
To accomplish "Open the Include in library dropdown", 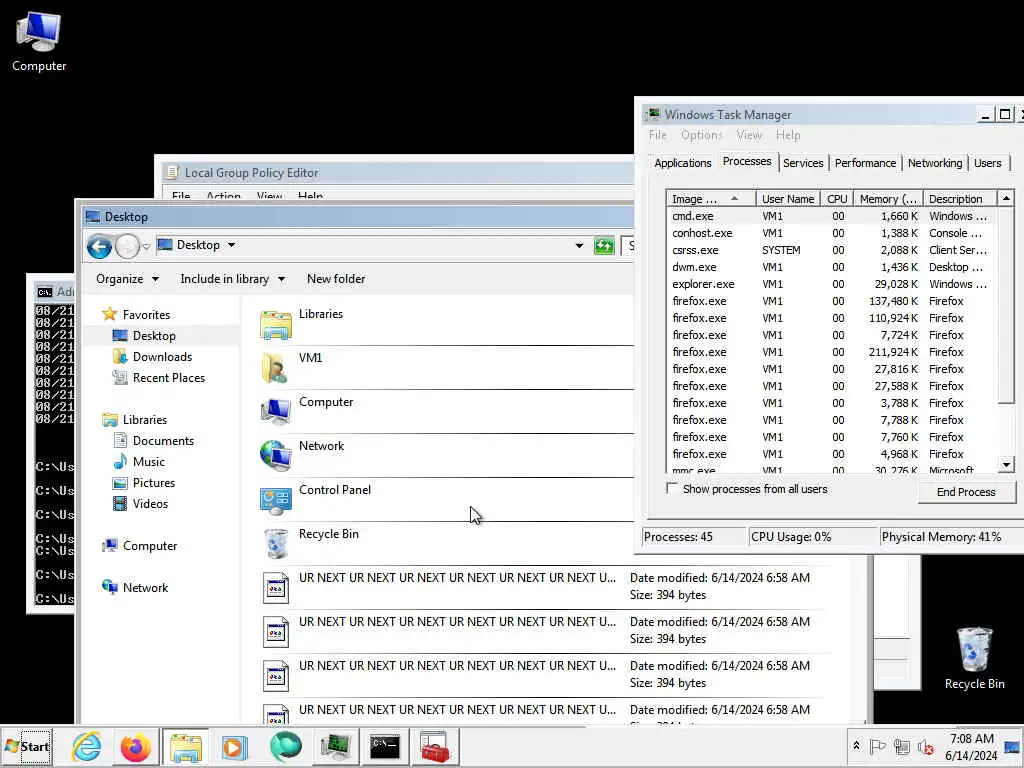I will click(232, 279).
